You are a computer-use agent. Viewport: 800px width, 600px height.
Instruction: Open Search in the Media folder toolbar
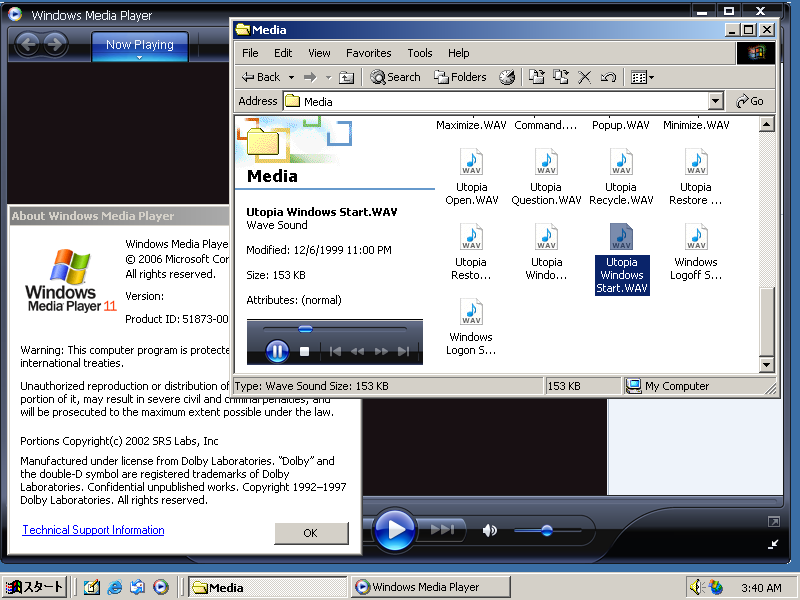click(x=395, y=77)
